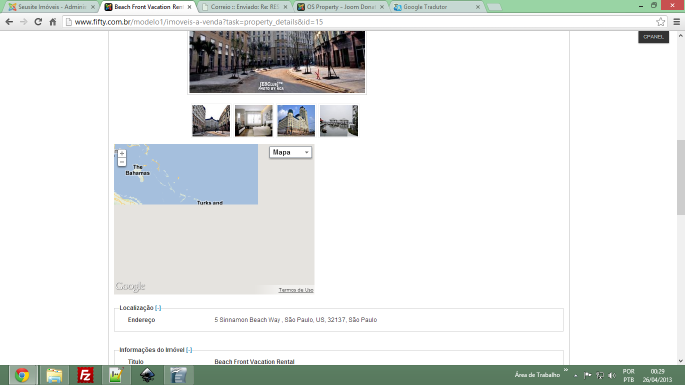Select the bright interior room thumbnail
The width and height of the screenshot is (685, 385).
tap(253, 121)
